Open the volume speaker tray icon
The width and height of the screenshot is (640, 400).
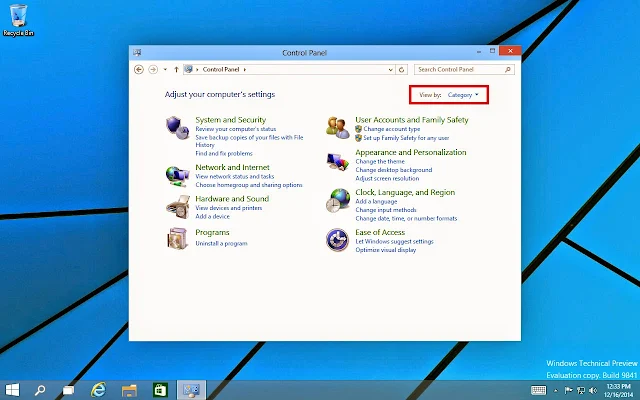pos(593,391)
